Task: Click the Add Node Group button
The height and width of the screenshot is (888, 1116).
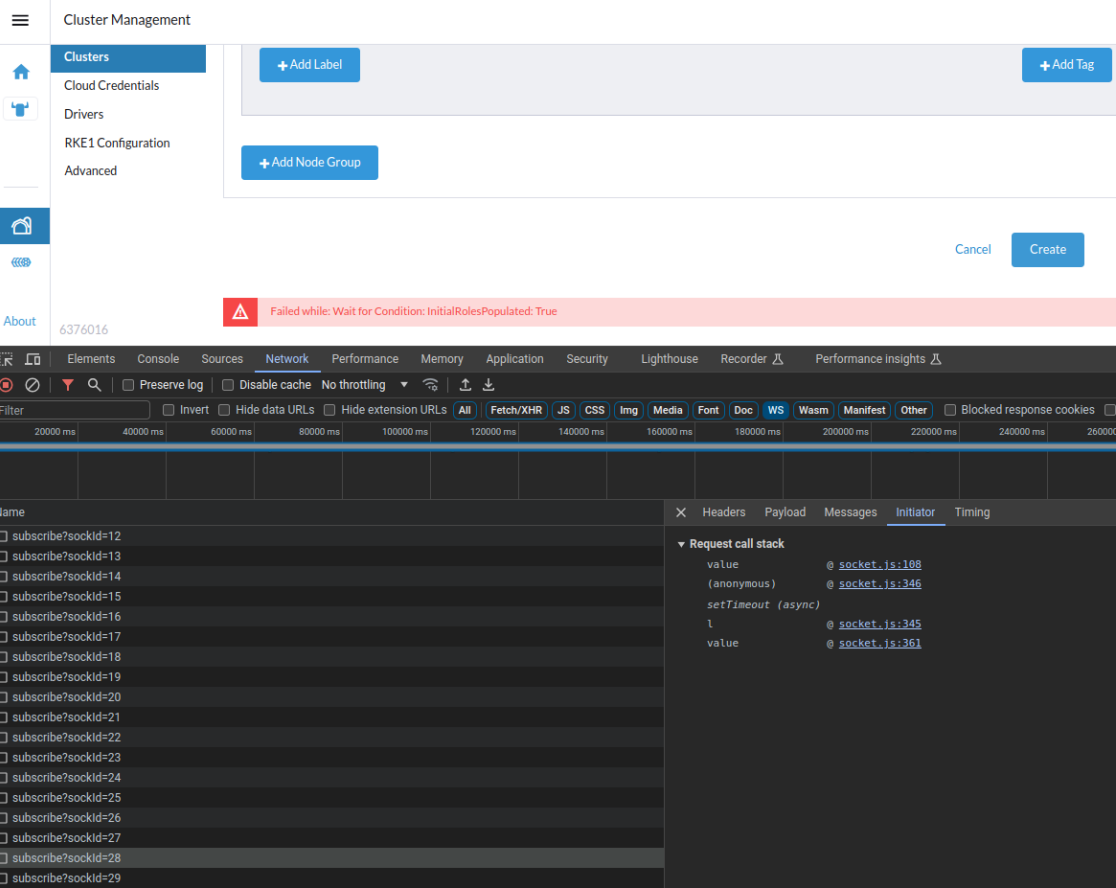Action: click(309, 162)
